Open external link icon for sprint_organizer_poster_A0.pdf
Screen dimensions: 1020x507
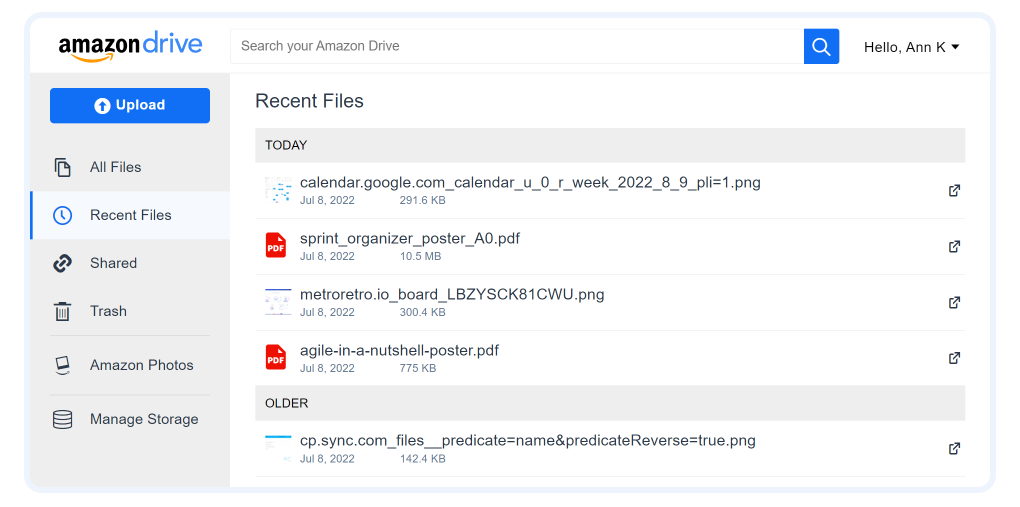tap(954, 247)
